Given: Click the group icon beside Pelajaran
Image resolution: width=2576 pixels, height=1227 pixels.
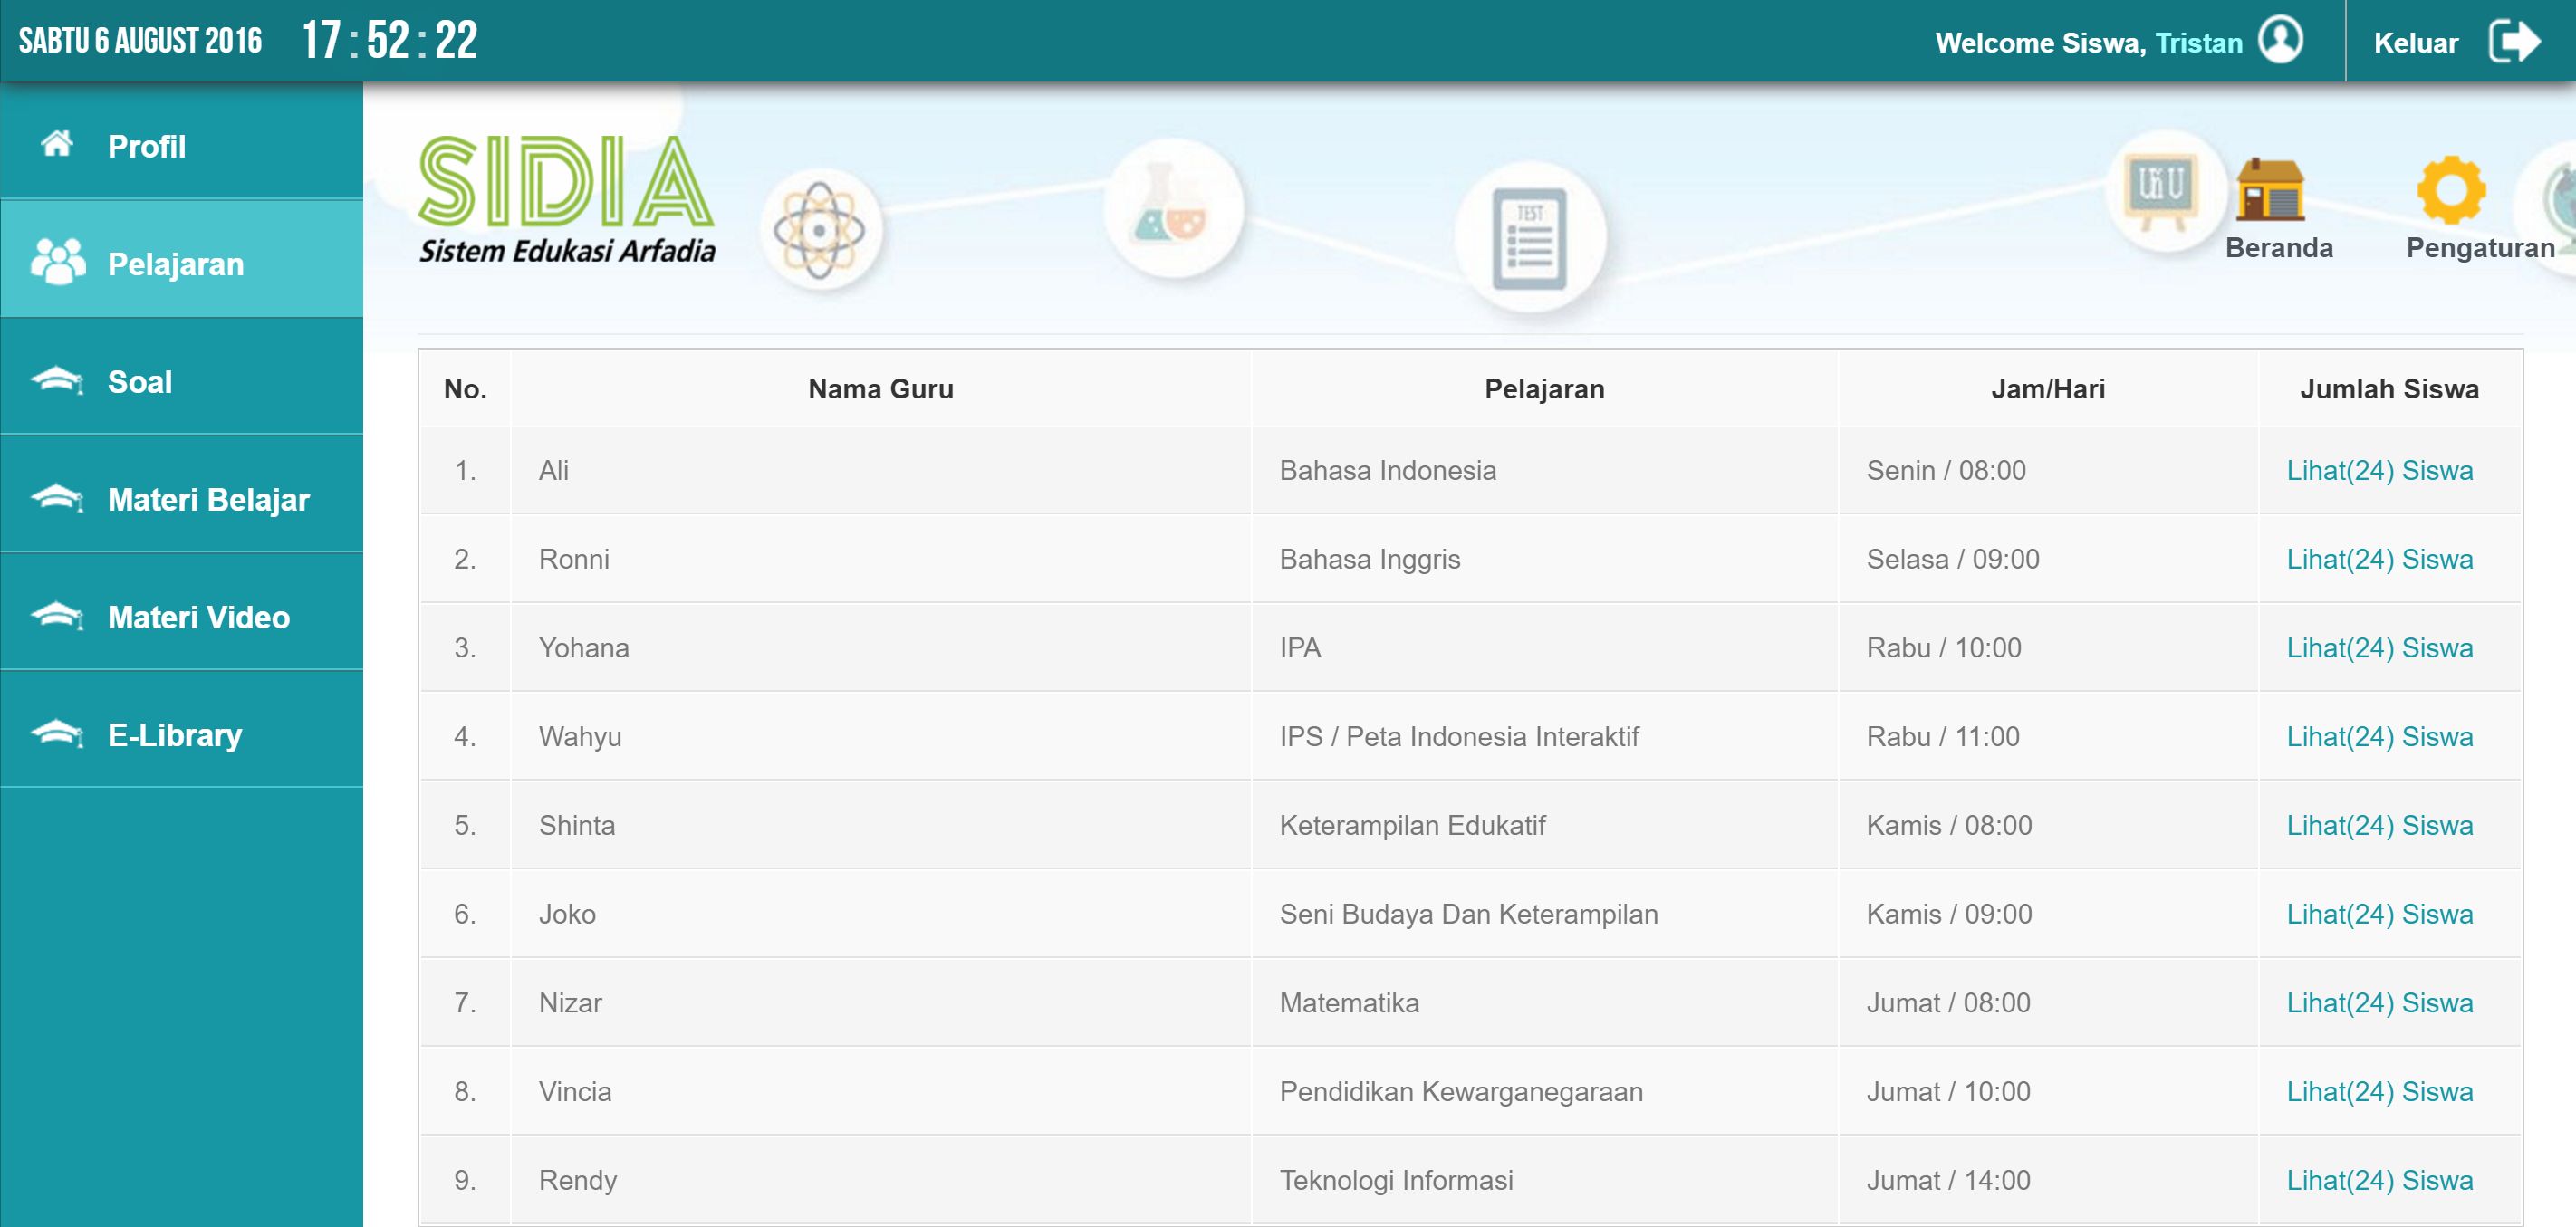Looking at the screenshot, I should coord(58,262).
